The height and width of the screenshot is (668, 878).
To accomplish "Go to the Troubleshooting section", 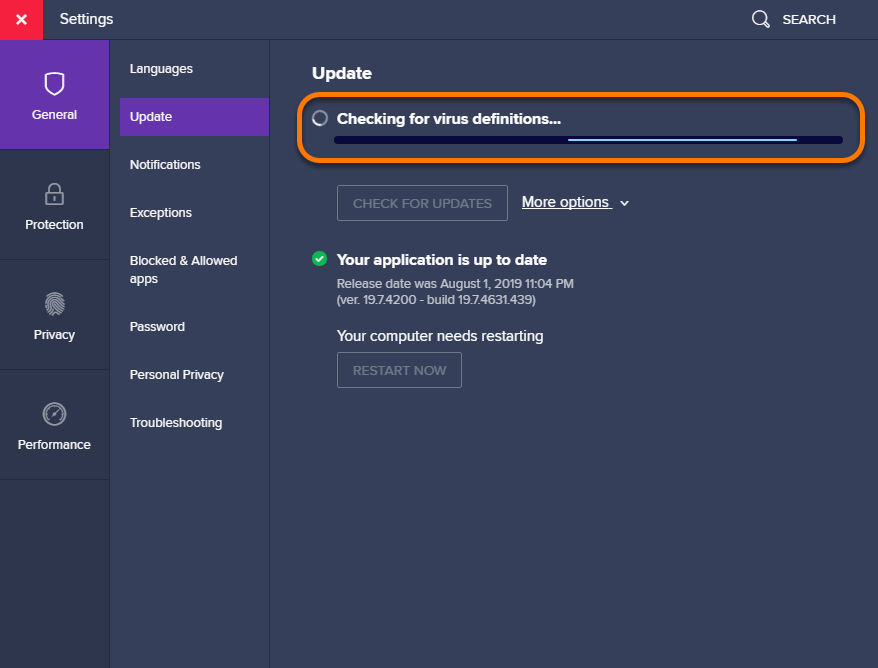I will coord(176,423).
